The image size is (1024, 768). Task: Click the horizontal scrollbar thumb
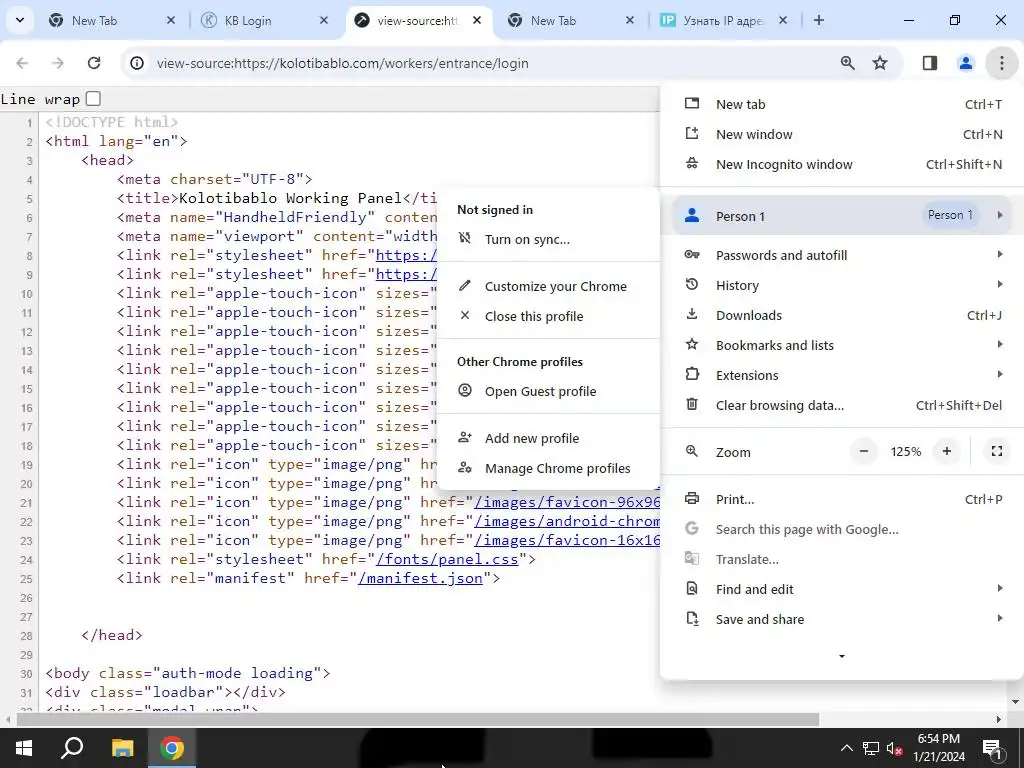coord(418,720)
